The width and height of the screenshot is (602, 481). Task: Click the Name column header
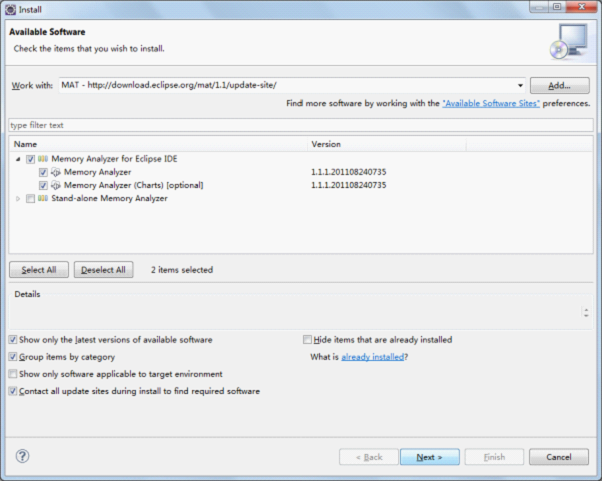pos(158,144)
